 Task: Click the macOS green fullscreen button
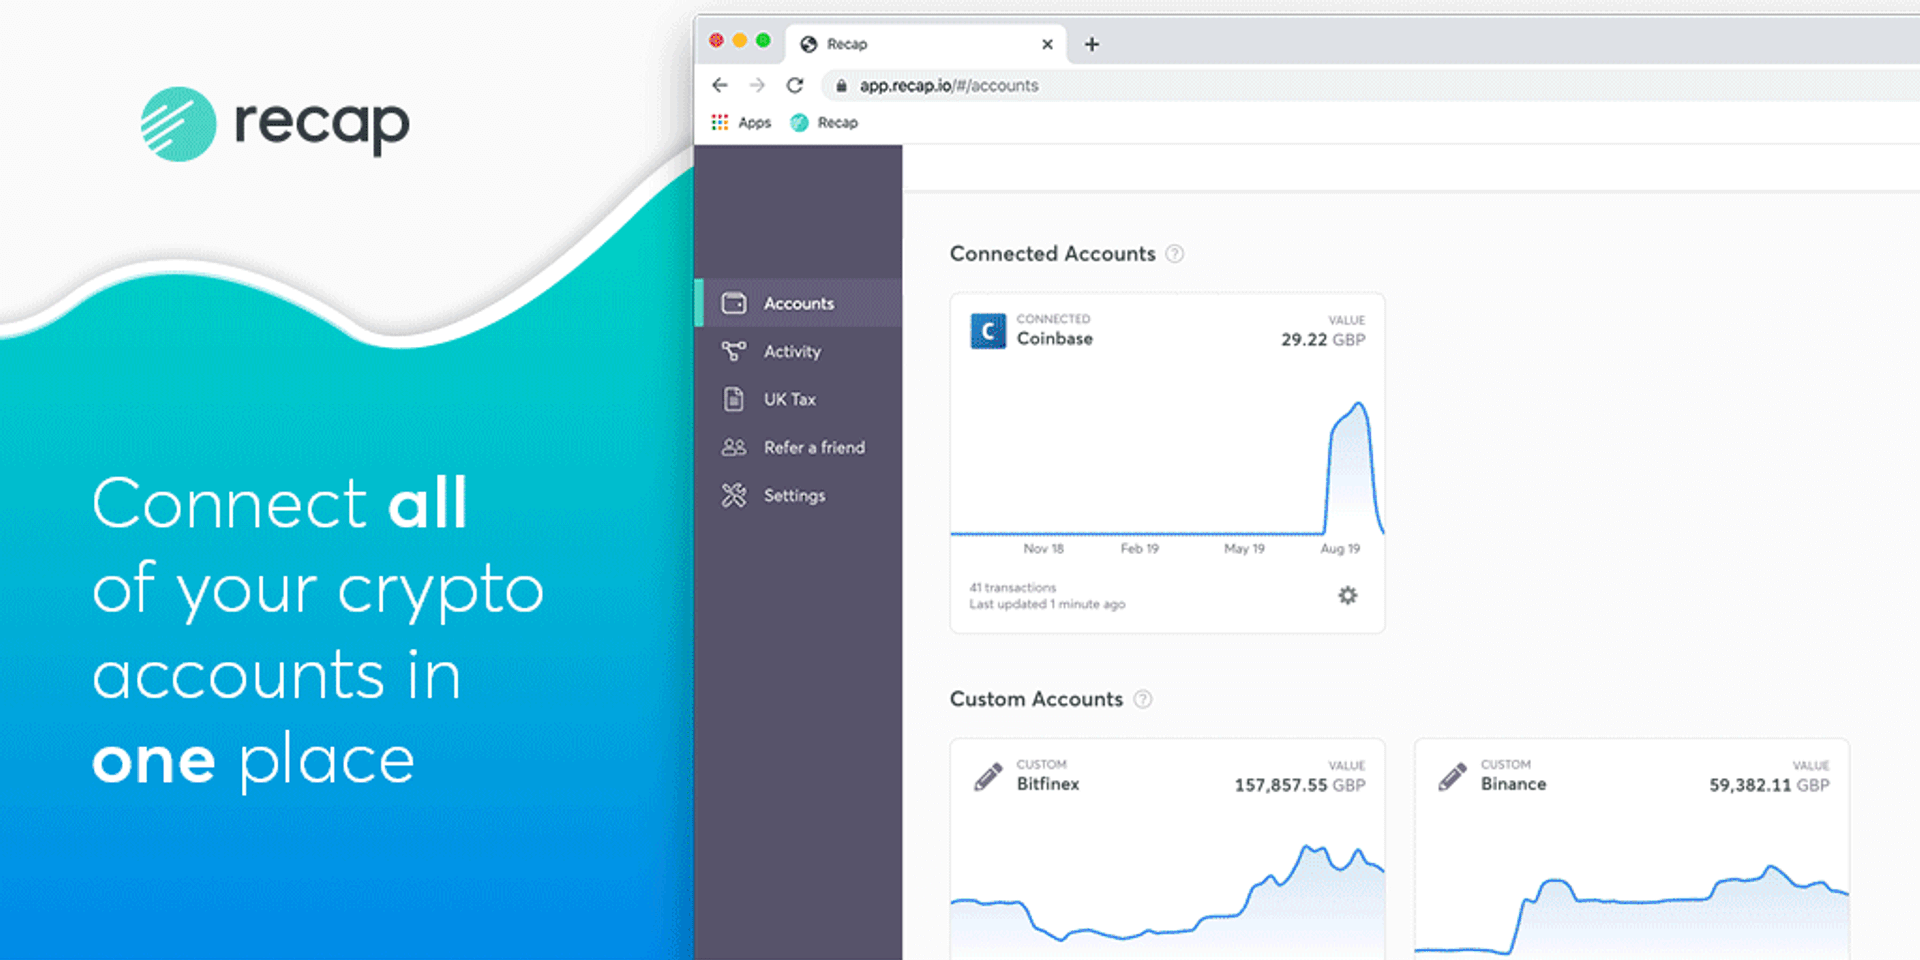point(763,40)
